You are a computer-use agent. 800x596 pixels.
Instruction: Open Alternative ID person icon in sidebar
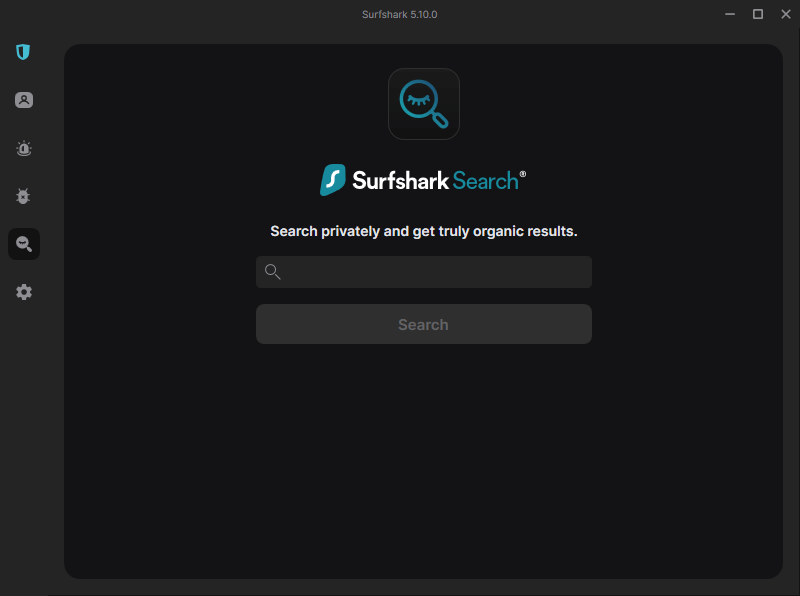point(23,100)
